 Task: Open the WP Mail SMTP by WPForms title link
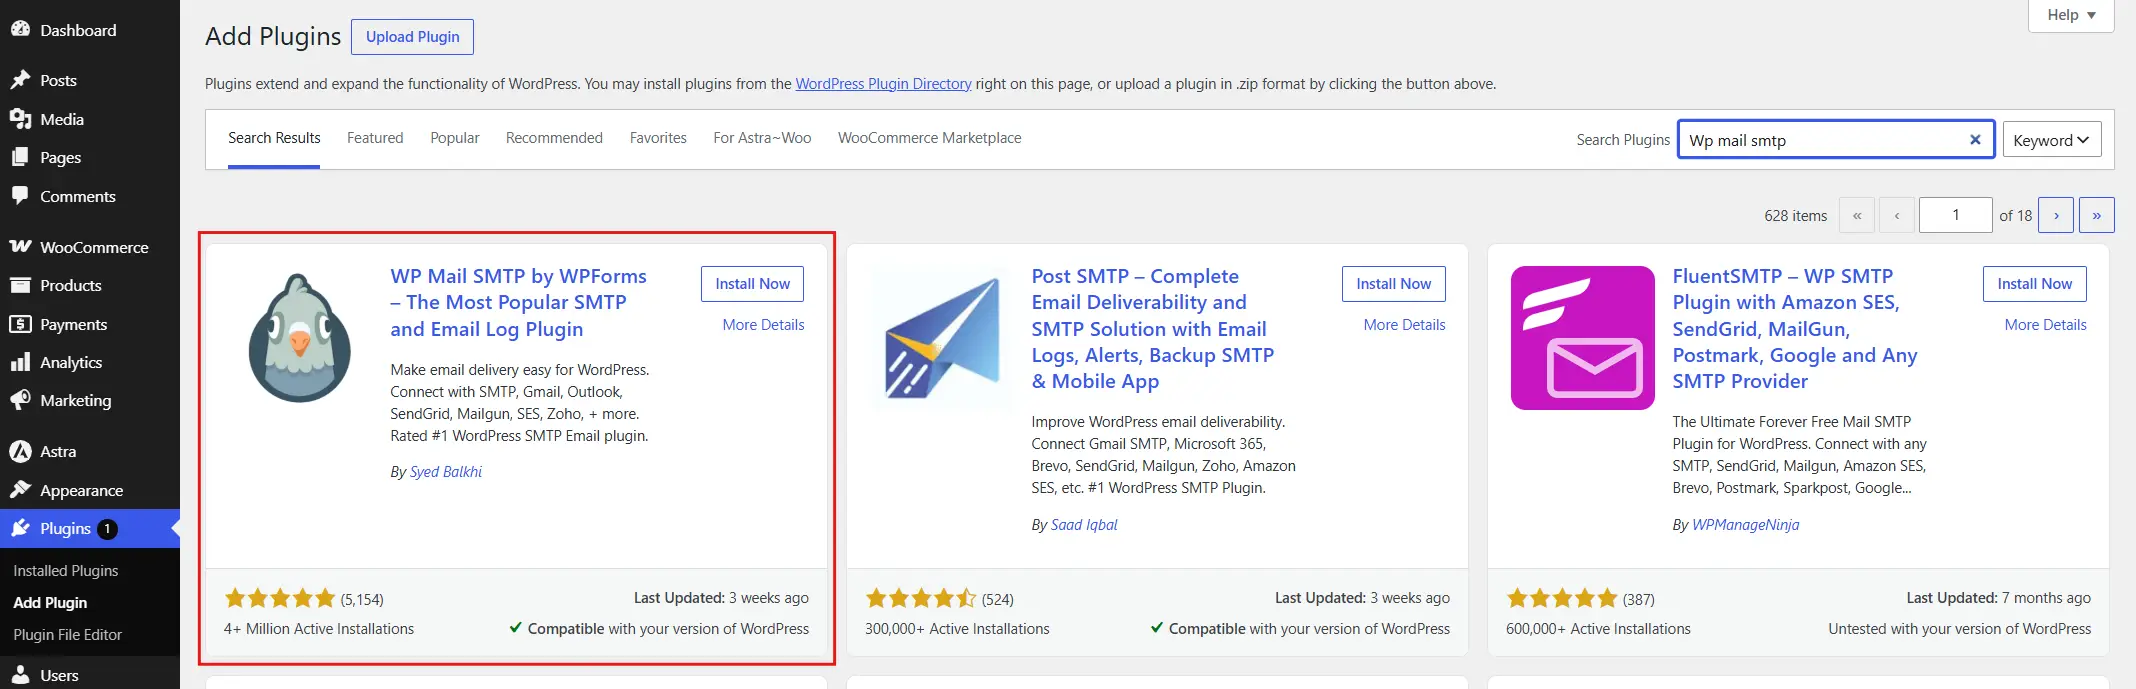518,302
